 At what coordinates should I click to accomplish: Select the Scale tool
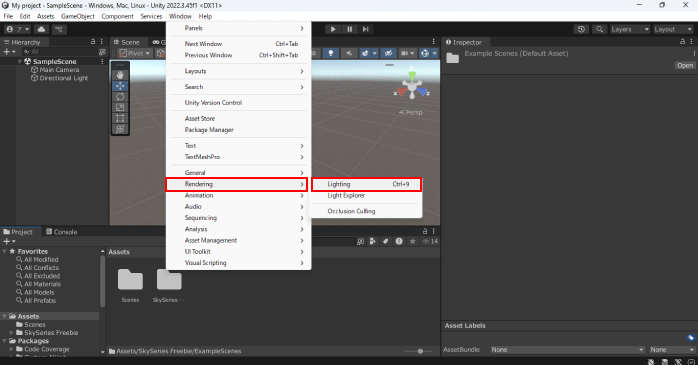120,107
